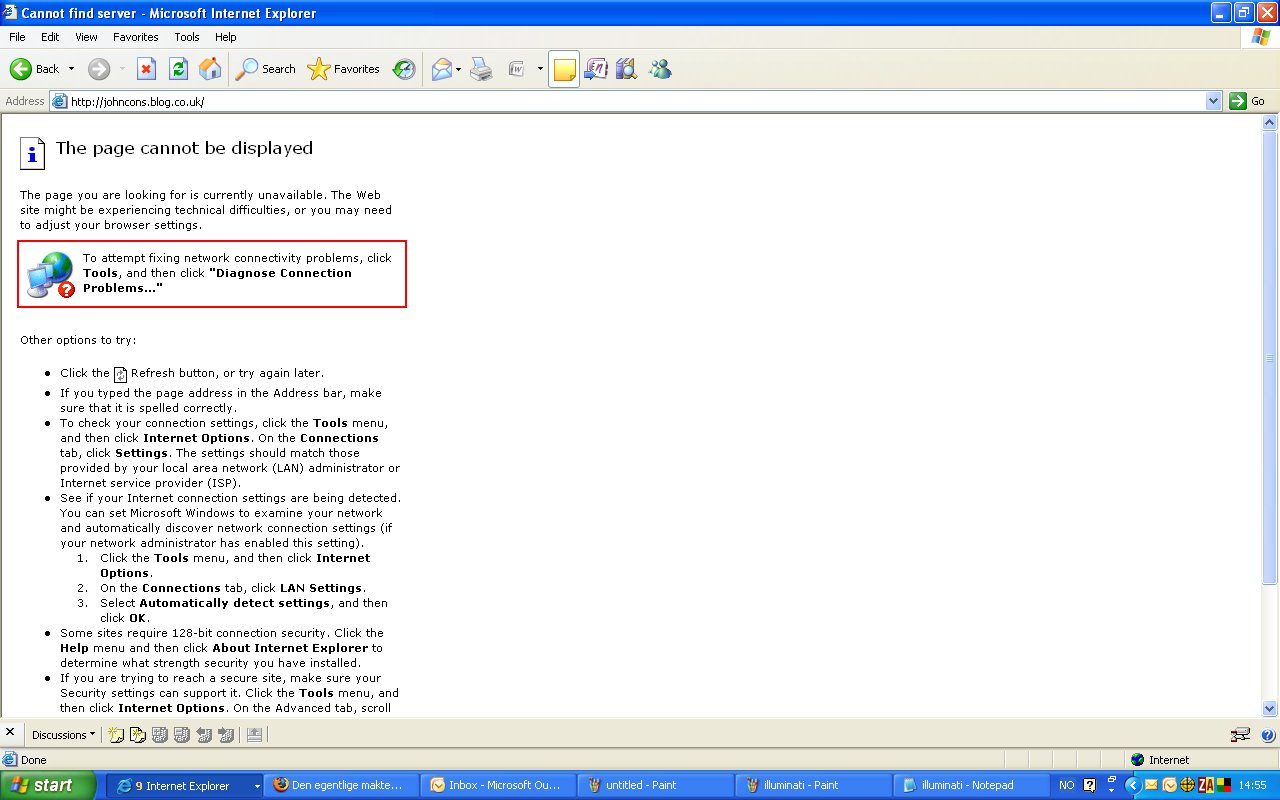Click the 'The page cannot be displayed' heading
The height and width of the screenshot is (800, 1280).
184,148
